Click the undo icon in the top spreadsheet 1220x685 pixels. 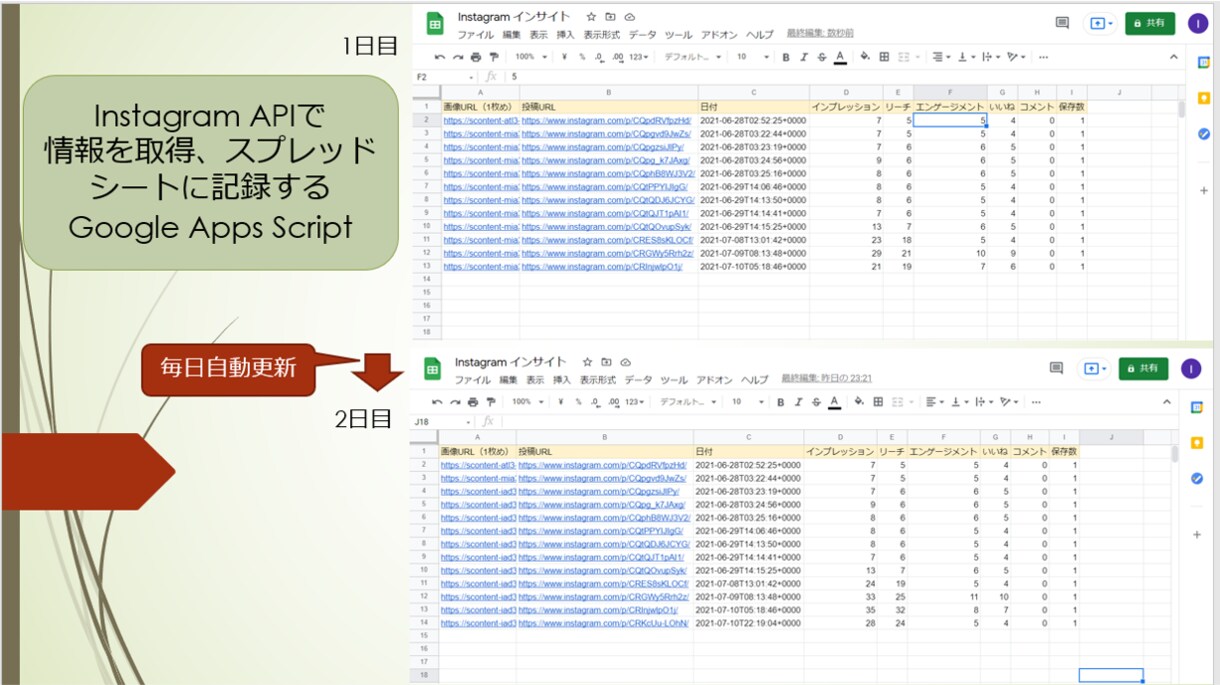coord(440,57)
